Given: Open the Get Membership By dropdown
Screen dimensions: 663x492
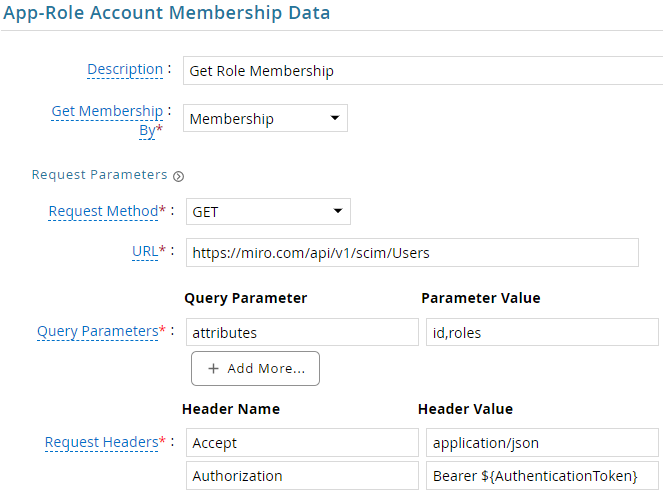Looking at the screenshot, I should [265, 118].
